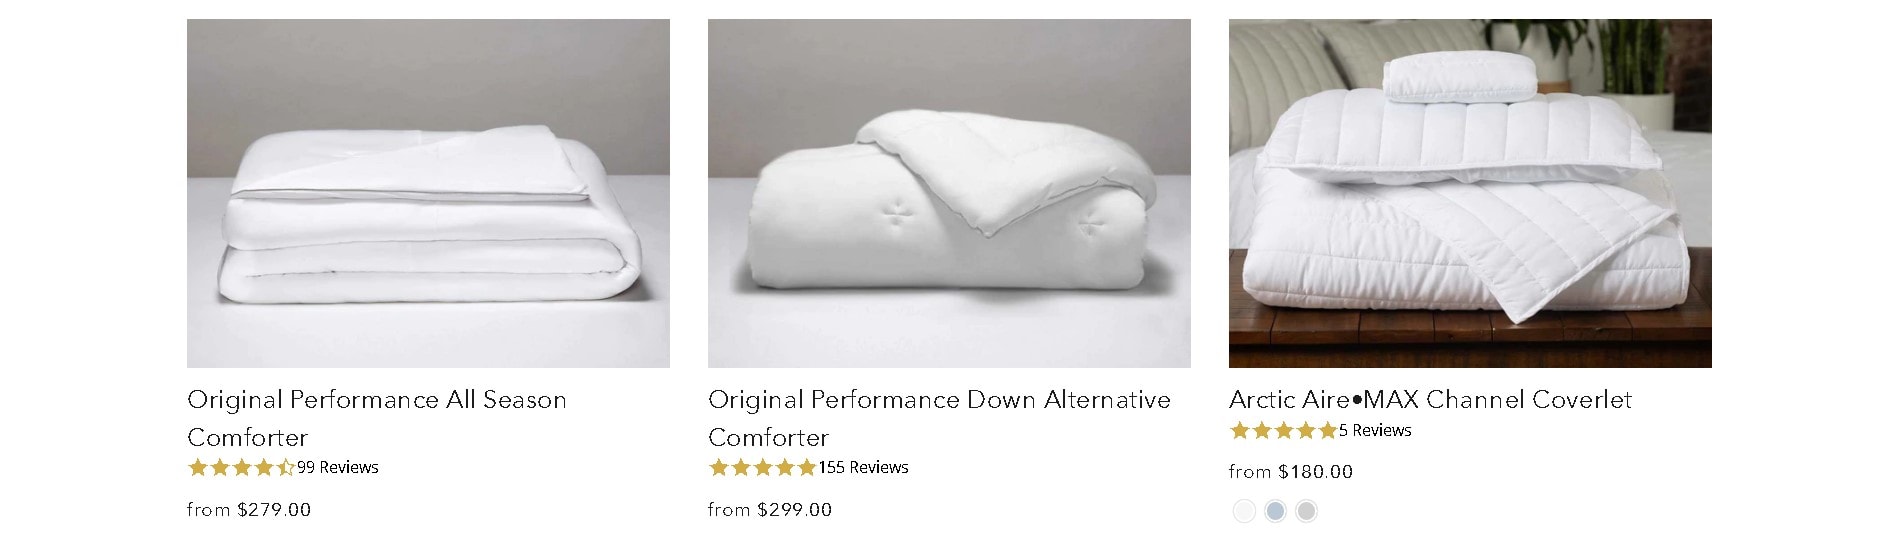
Task: Choose the light blue color swatch
Action: point(1275,511)
